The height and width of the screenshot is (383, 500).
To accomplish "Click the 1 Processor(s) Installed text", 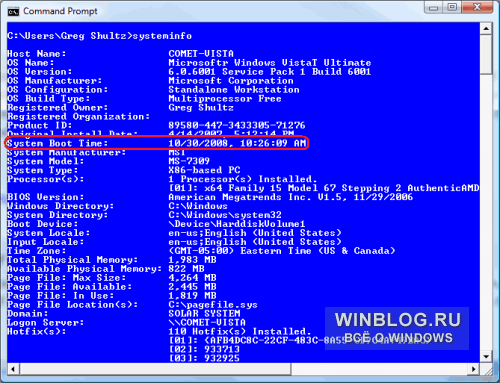I will [243, 179].
